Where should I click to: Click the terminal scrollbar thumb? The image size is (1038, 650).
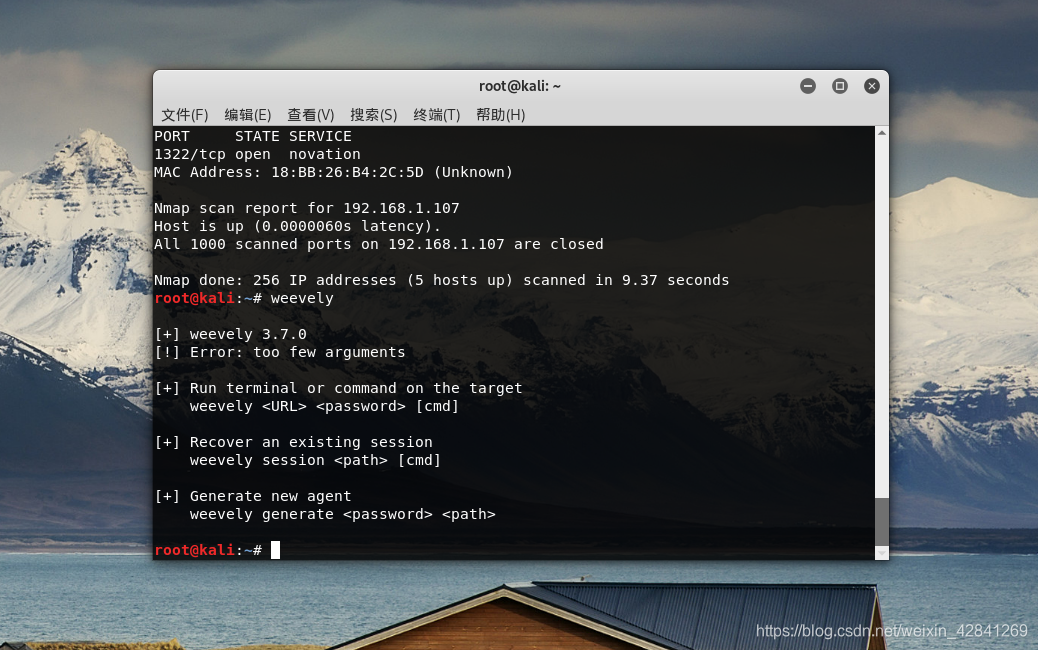(882, 522)
